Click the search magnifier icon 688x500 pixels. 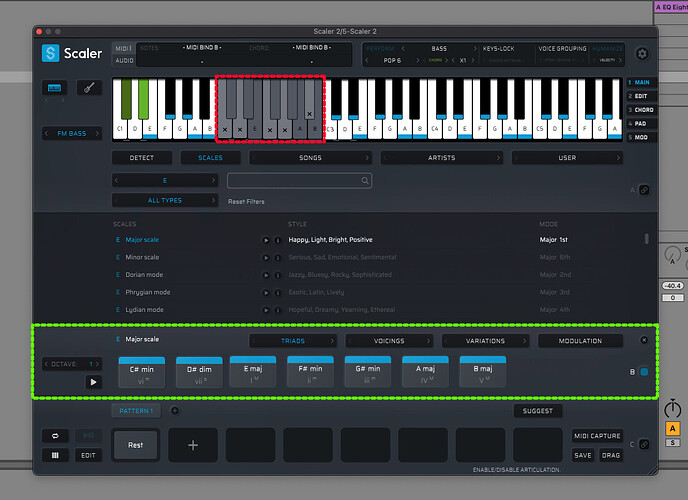pyautogui.click(x=365, y=181)
